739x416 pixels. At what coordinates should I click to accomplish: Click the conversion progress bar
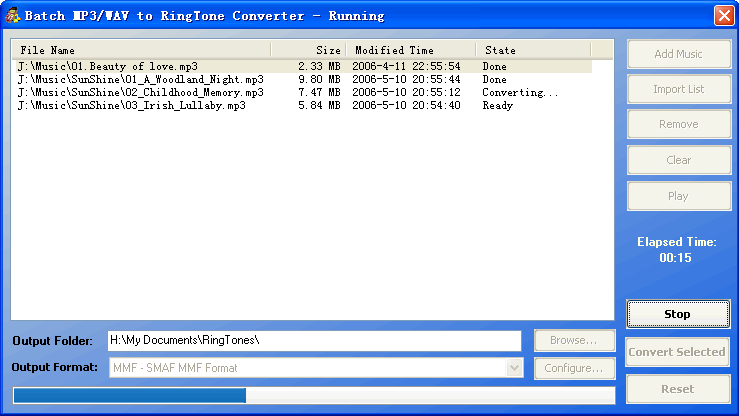(314, 395)
